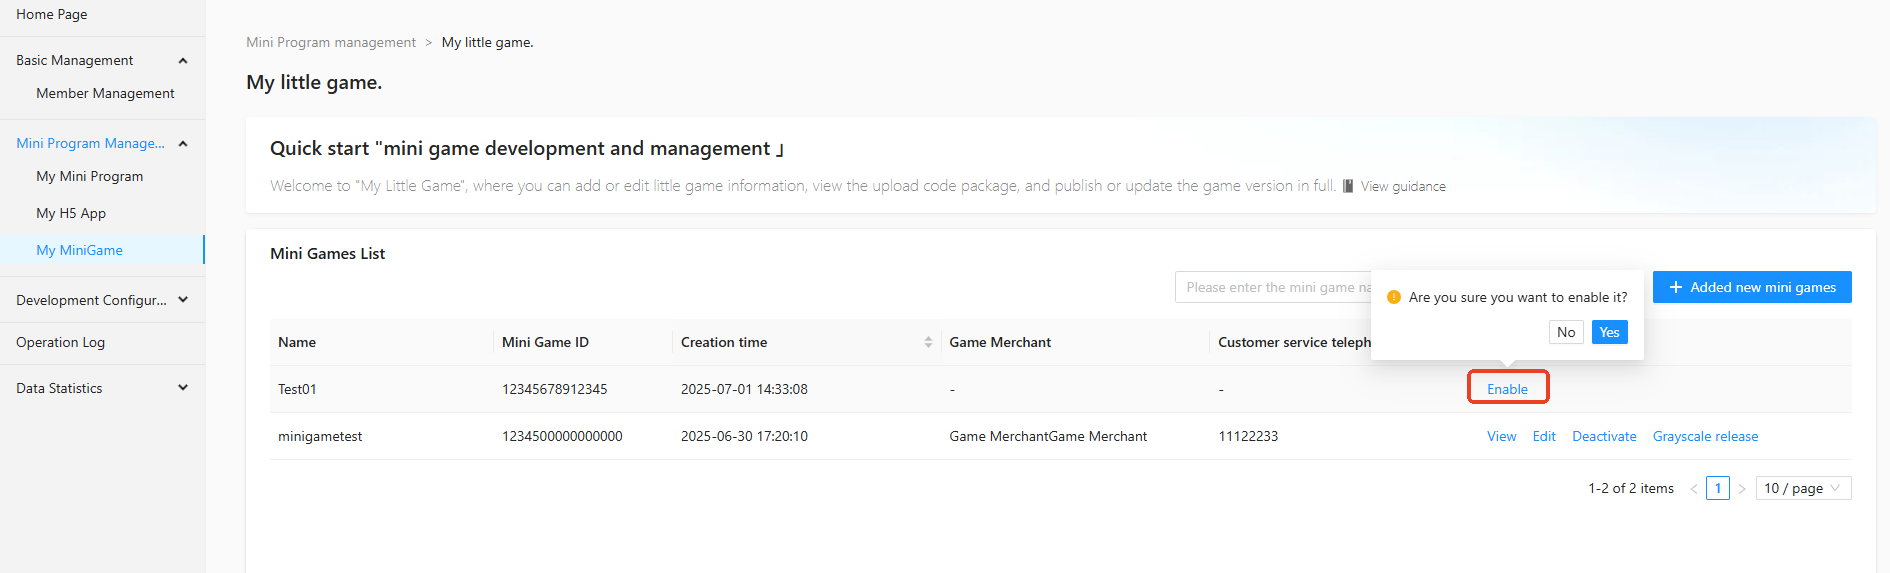
Task: Select page number 1 in pagination
Action: (1718, 488)
